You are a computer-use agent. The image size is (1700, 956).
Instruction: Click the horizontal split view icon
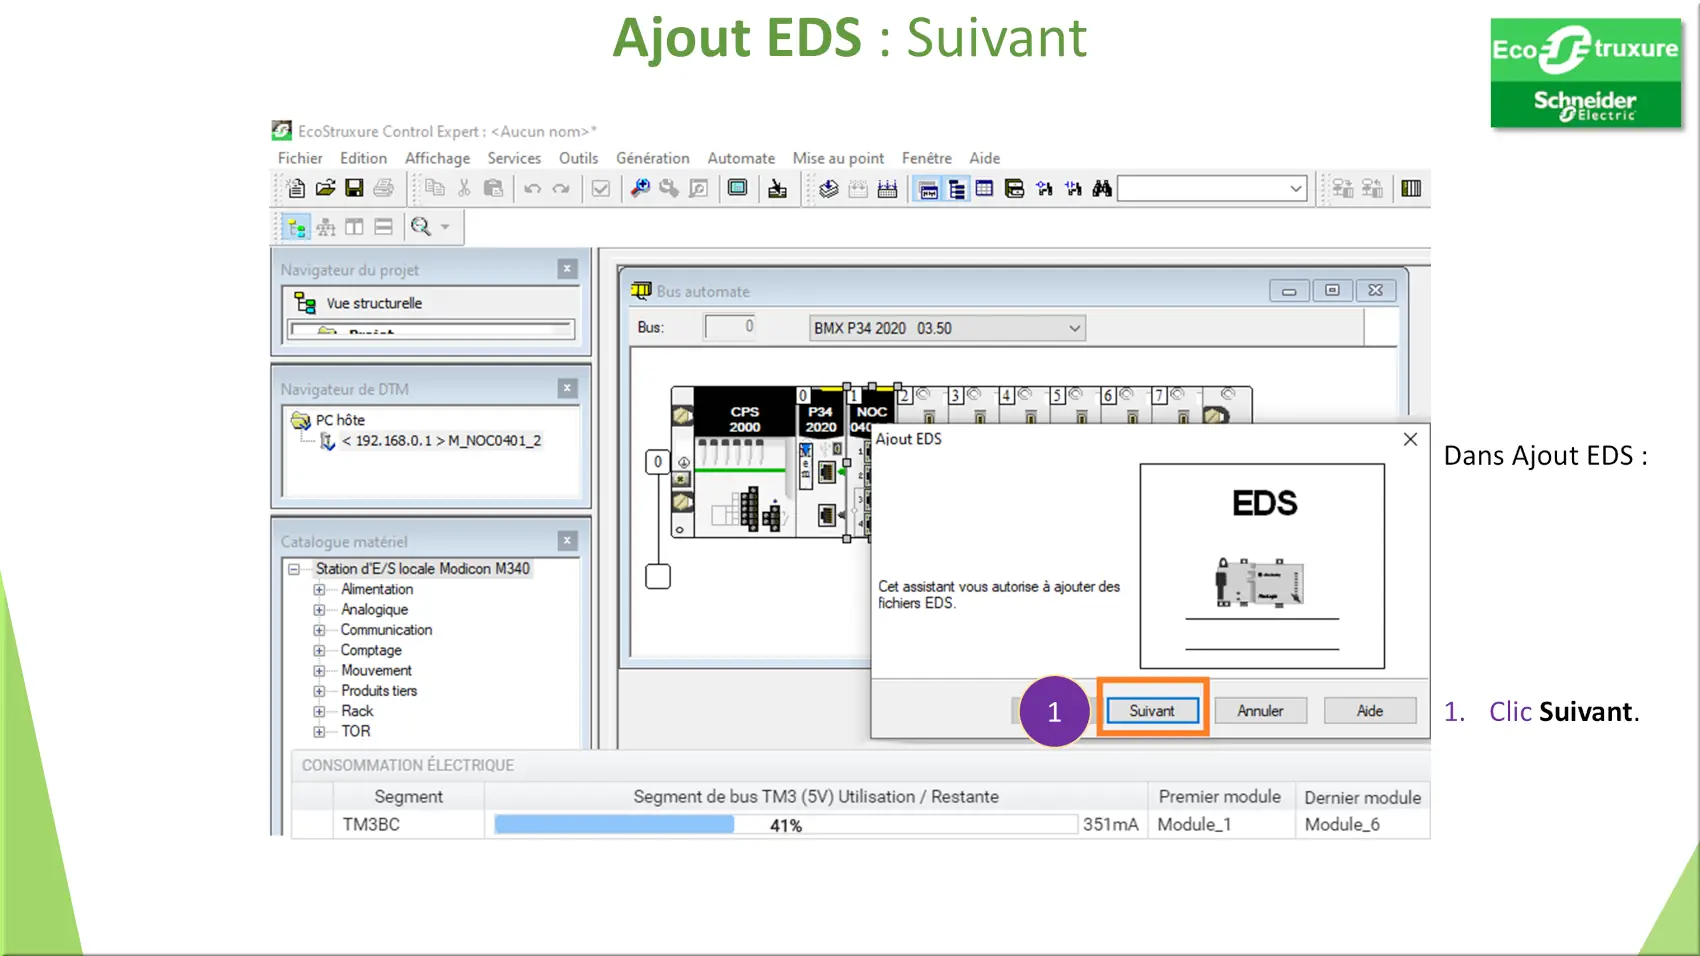[x=383, y=227]
